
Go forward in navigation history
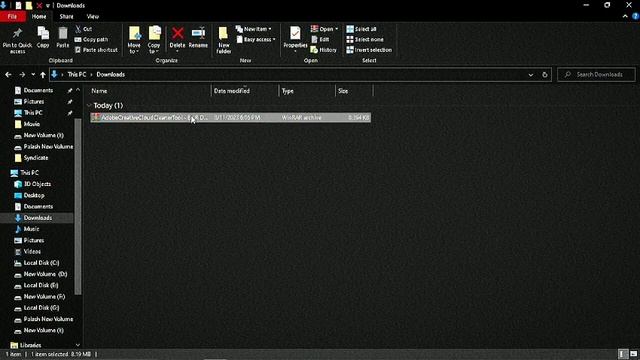tap(22, 75)
